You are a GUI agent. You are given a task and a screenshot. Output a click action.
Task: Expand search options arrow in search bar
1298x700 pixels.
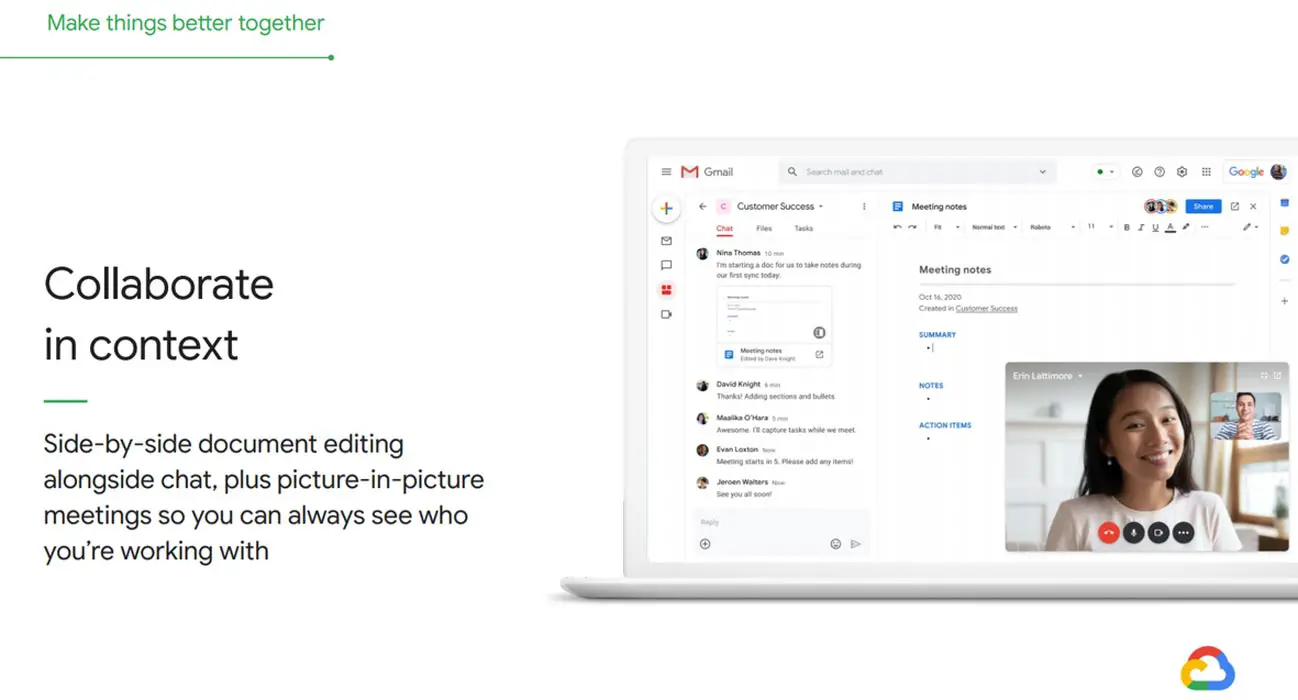[1042, 172]
